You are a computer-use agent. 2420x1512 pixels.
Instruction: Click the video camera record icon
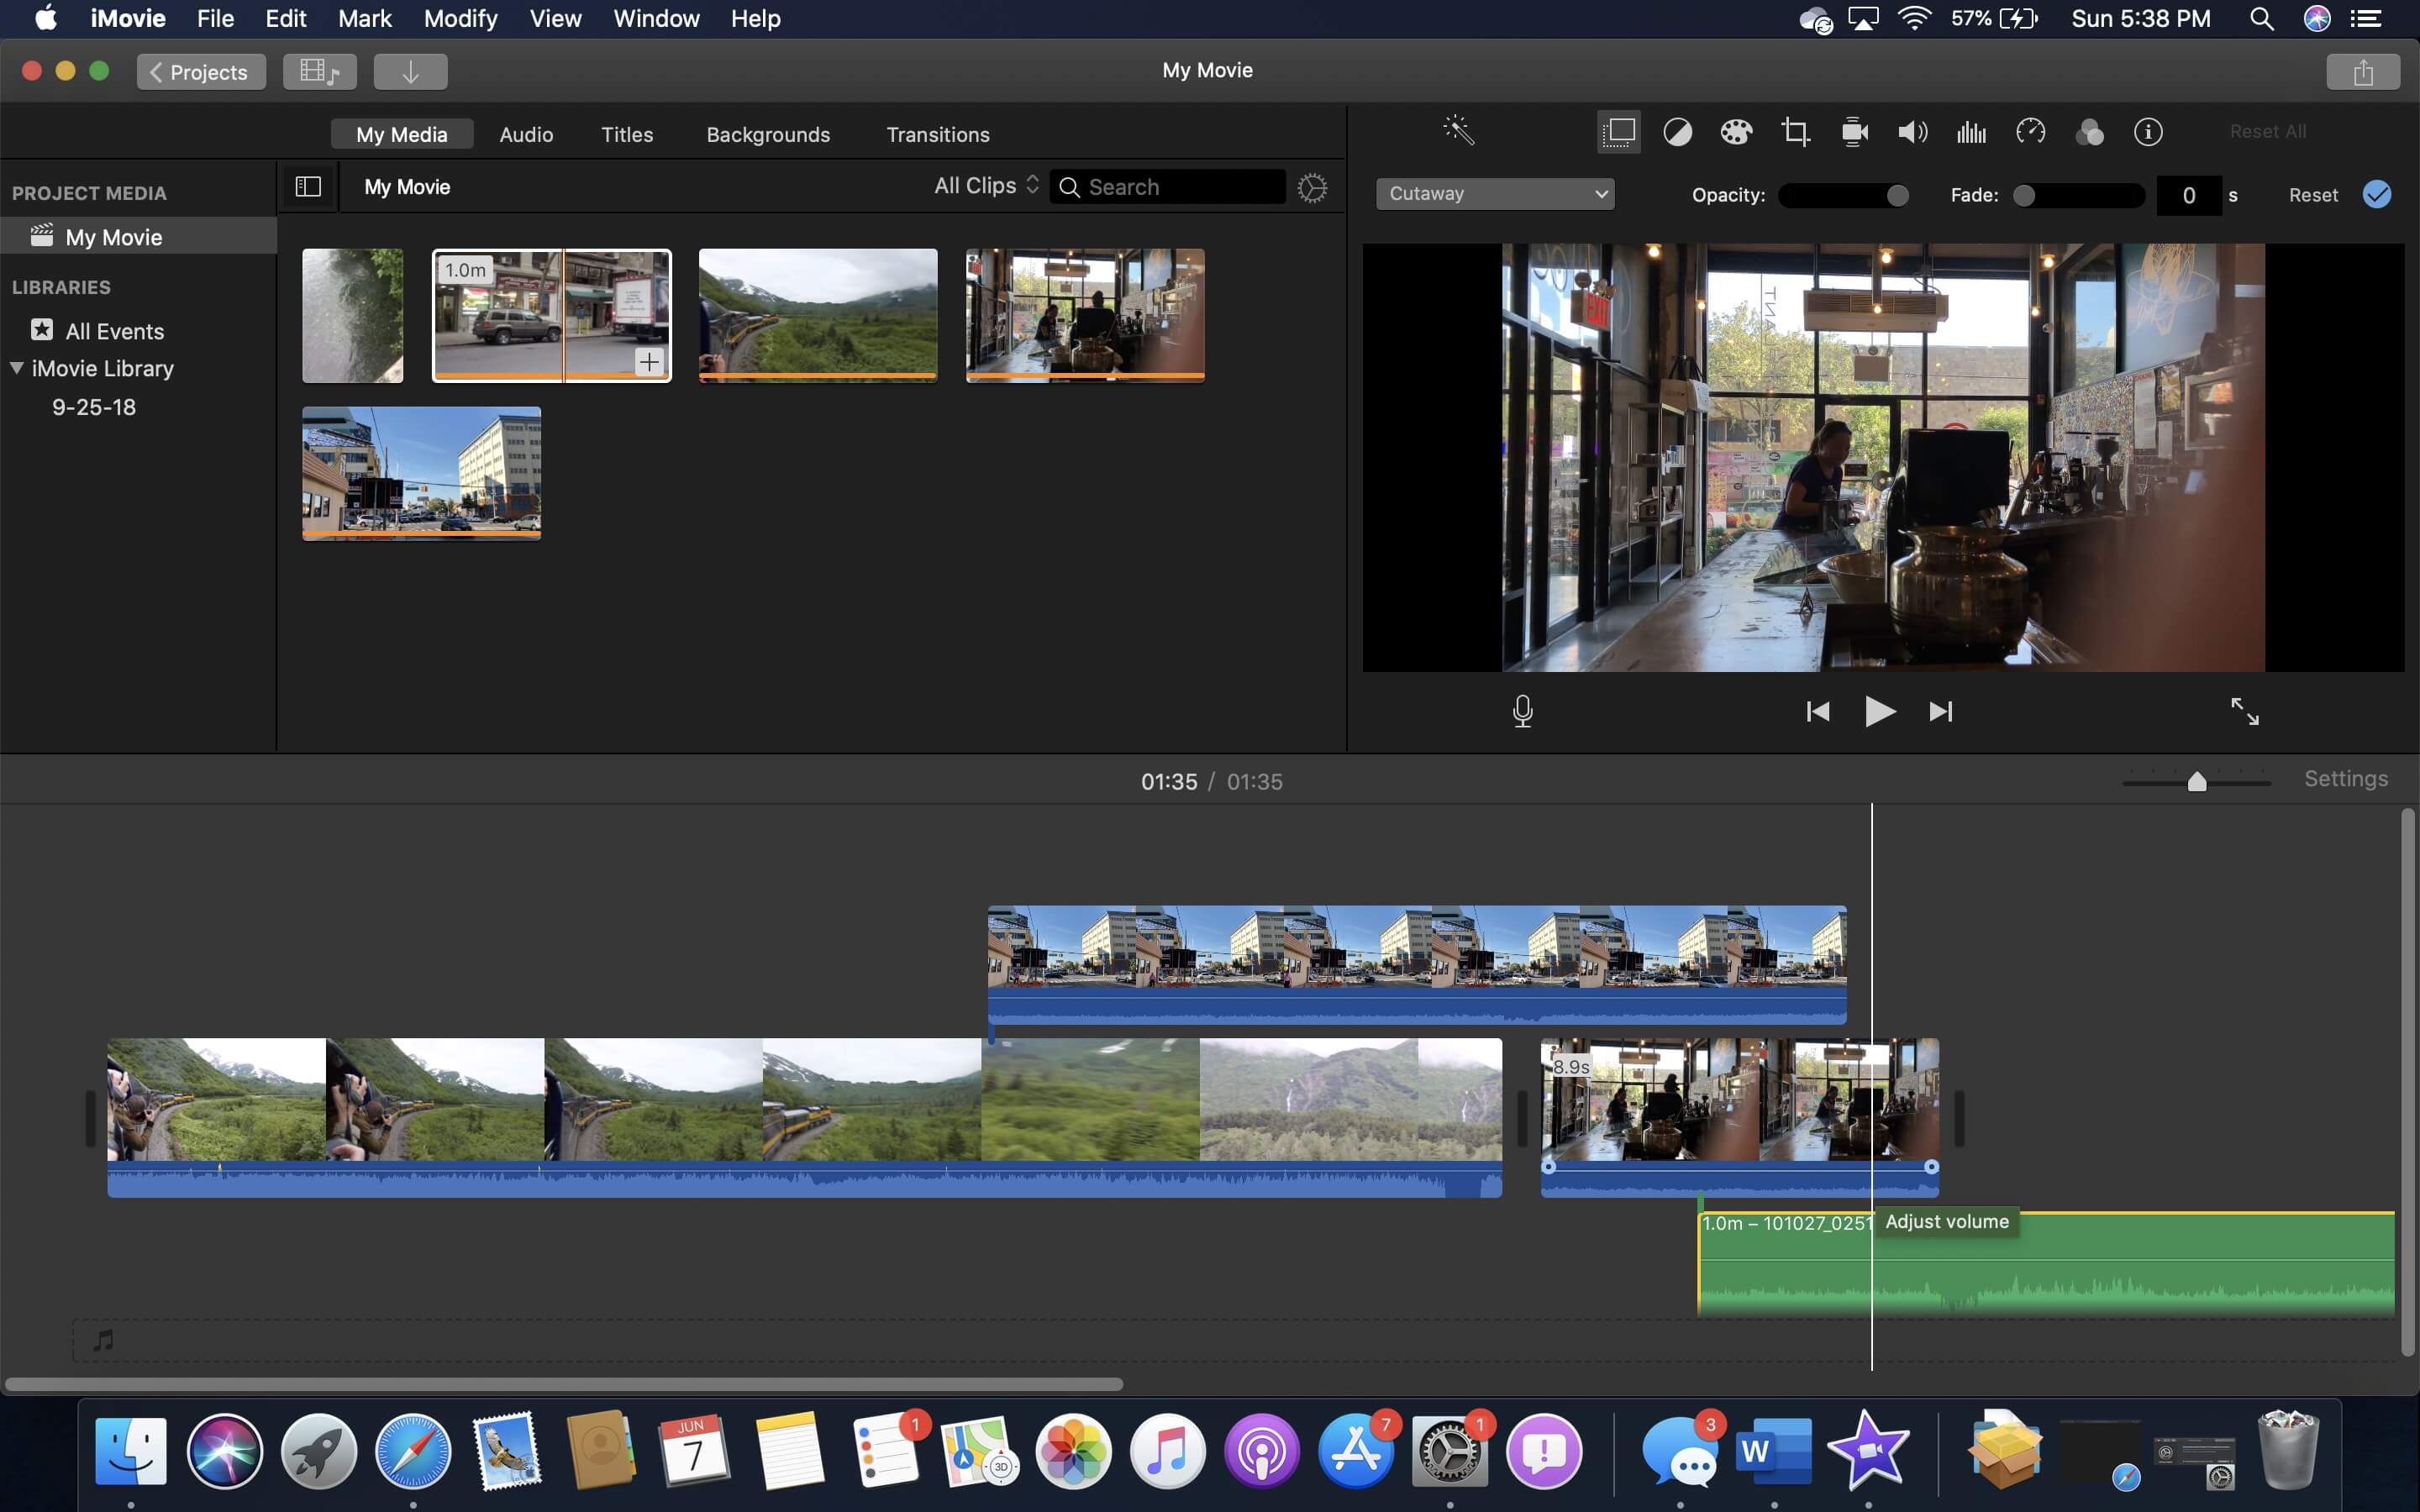pos(1854,131)
